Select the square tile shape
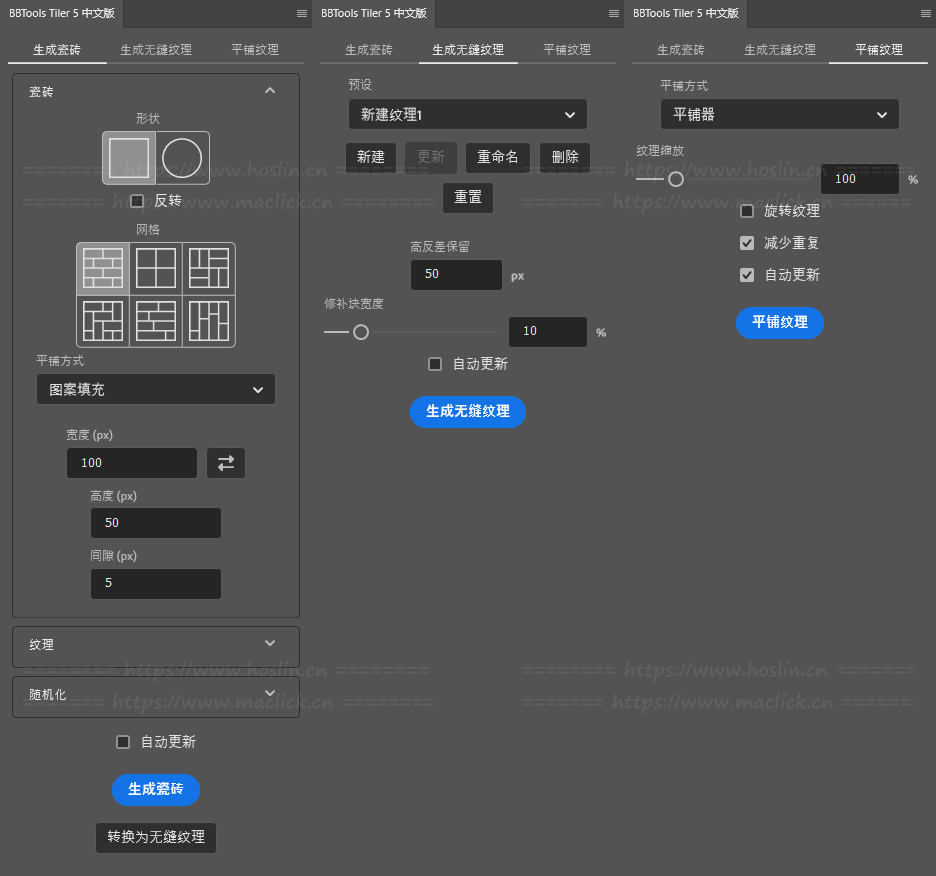936x876 pixels. pyautogui.click(x=129, y=158)
